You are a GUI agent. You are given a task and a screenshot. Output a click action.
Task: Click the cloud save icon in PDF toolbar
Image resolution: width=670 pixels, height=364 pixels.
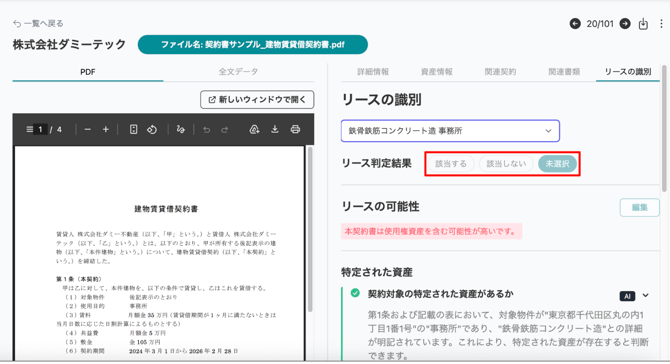click(x=255, y=129)
